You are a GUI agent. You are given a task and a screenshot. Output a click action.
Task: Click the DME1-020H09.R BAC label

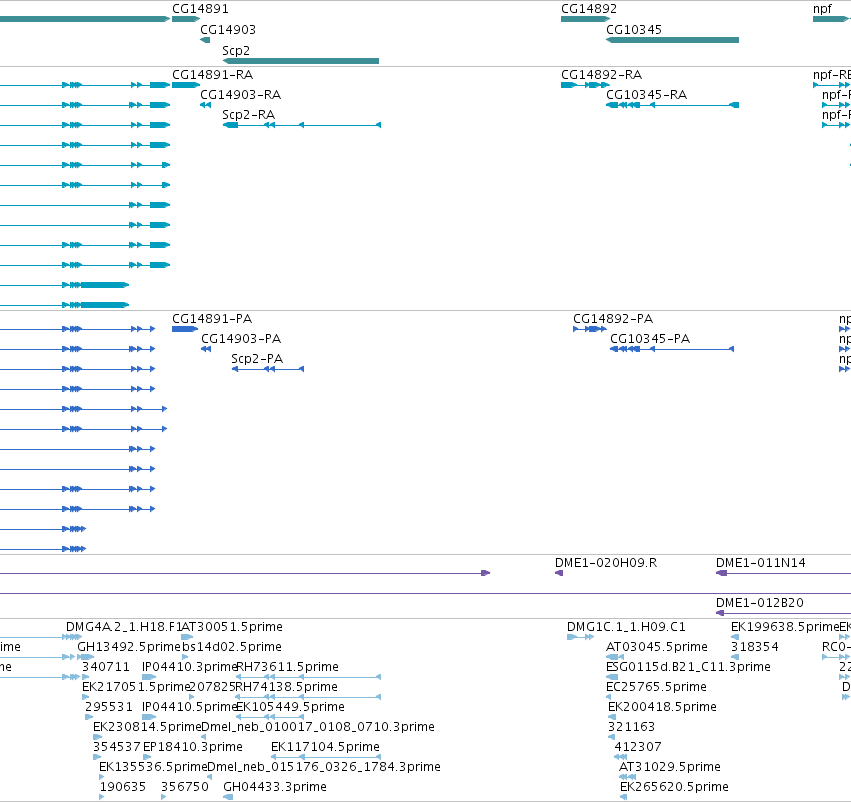click(x=606, y=563)
